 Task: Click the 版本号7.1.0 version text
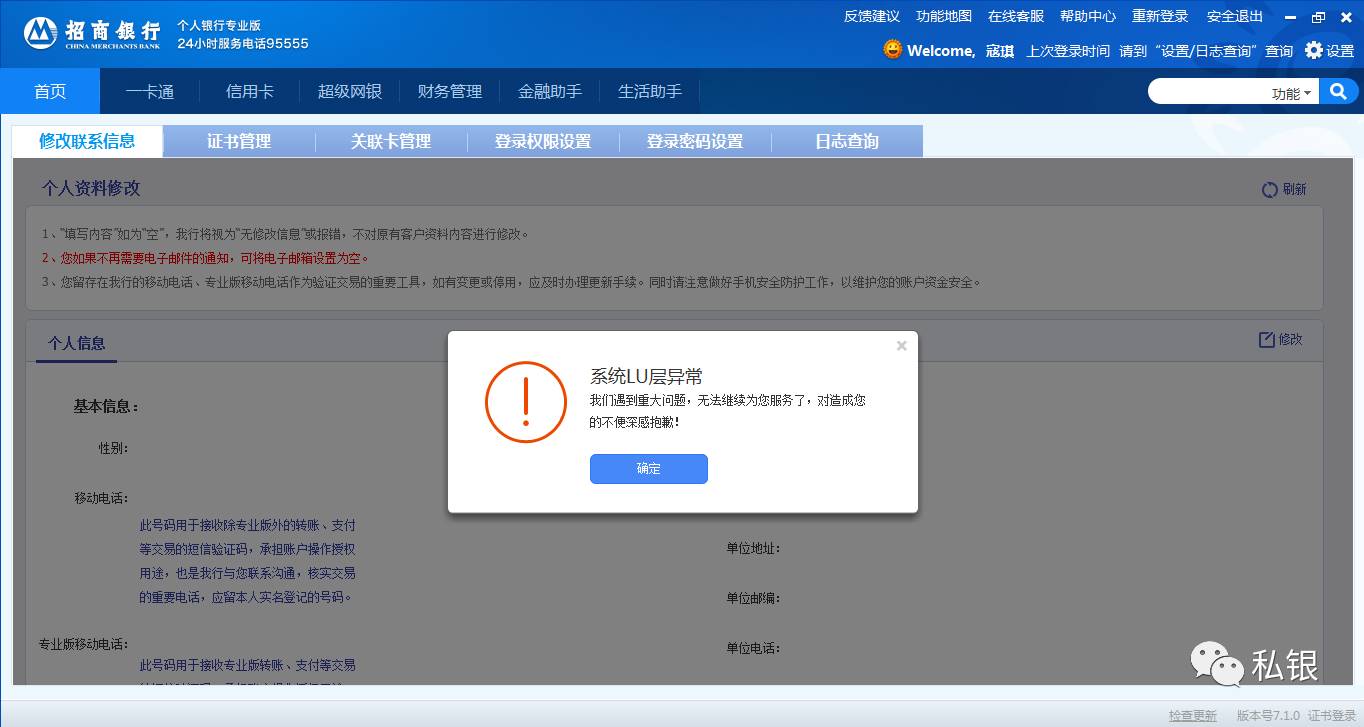1268,716
